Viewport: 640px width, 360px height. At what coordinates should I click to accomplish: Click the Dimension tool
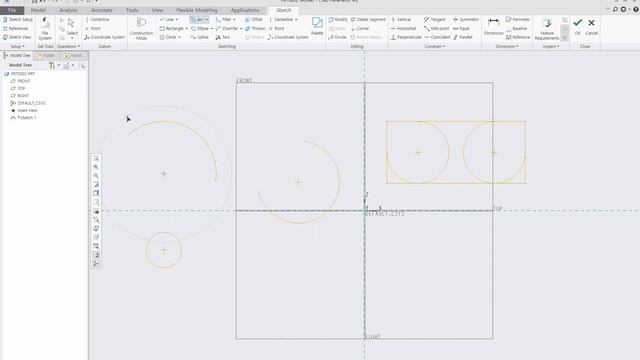tap(493, 27)
